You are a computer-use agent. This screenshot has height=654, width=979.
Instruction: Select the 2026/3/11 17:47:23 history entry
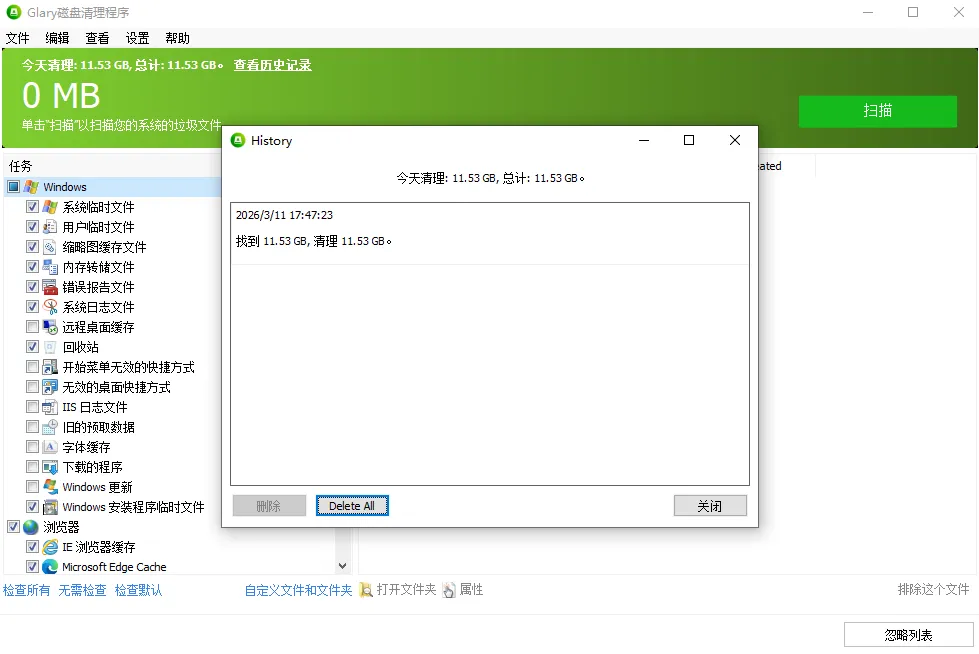[490, 233]
